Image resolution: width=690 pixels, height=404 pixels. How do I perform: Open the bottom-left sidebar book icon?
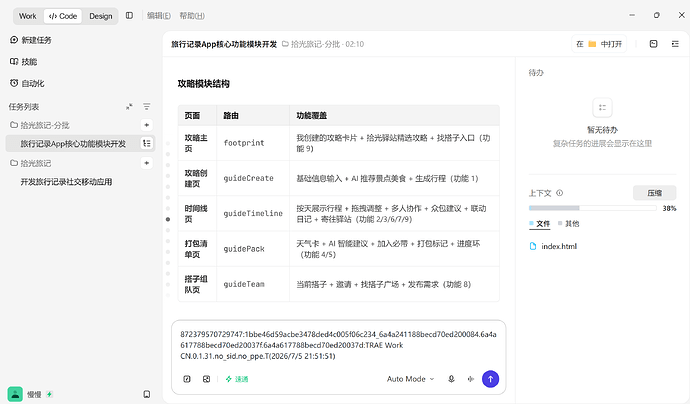(147, 394)
